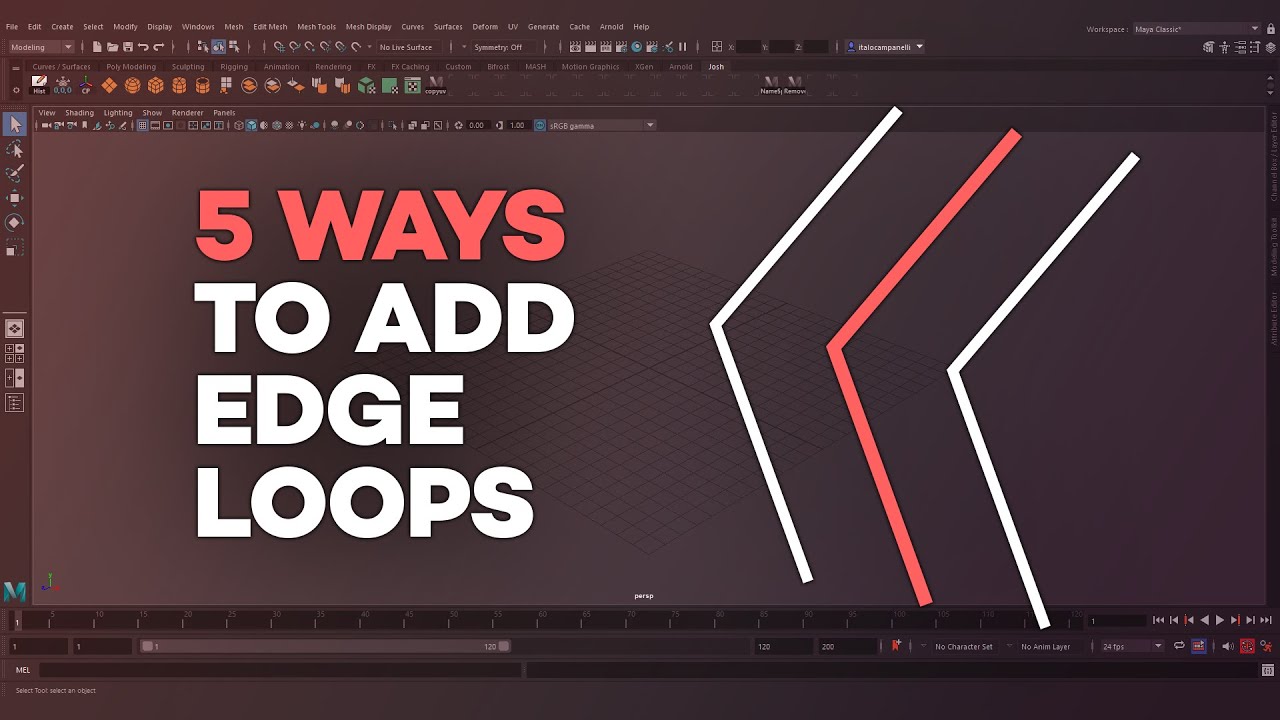The image size is (1280, 720).
Task: Toggle select by object type mode
Action: [x=218, y=47]
